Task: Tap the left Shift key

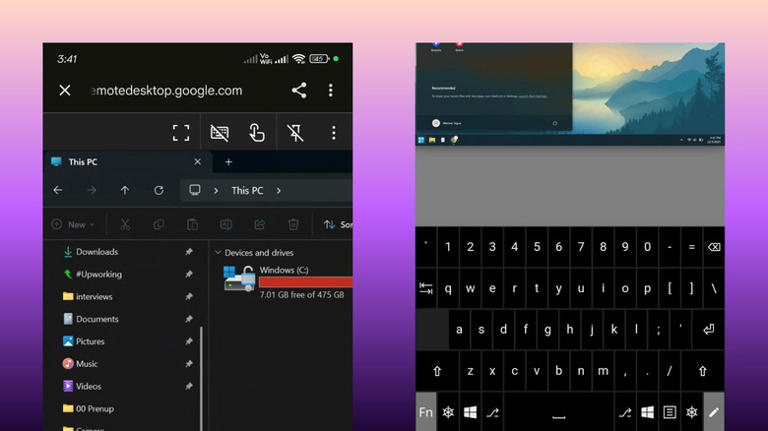Action: click(437, 371)
